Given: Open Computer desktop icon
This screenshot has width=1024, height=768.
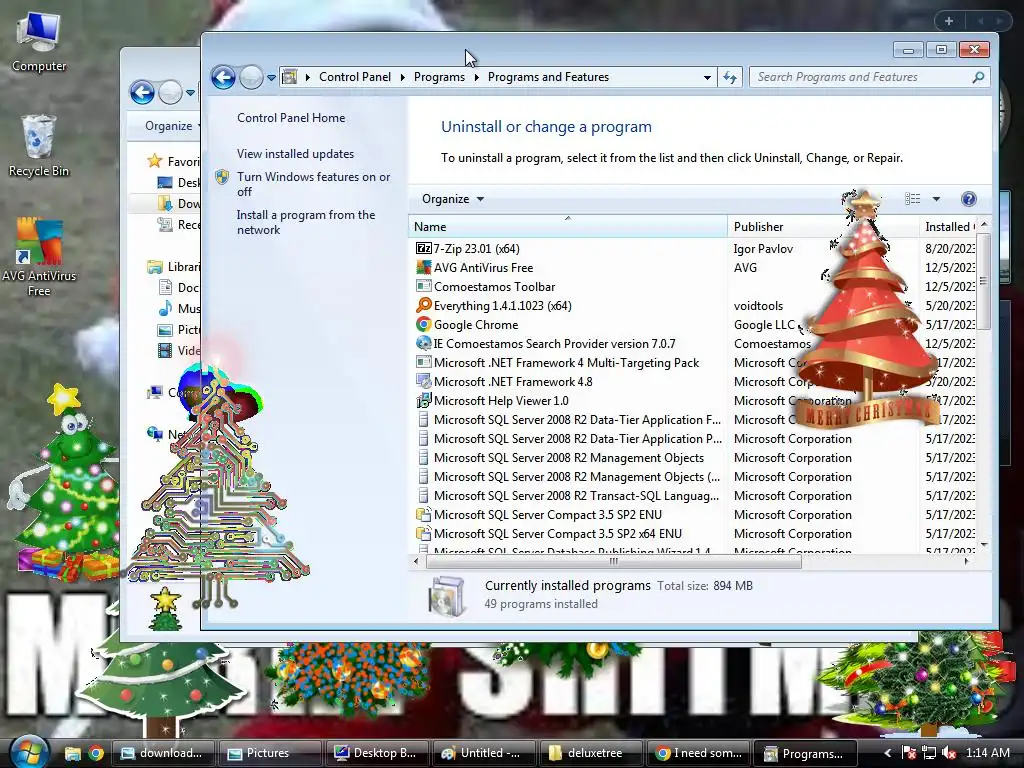Looking at the screenshot, I should coord(39,43).
